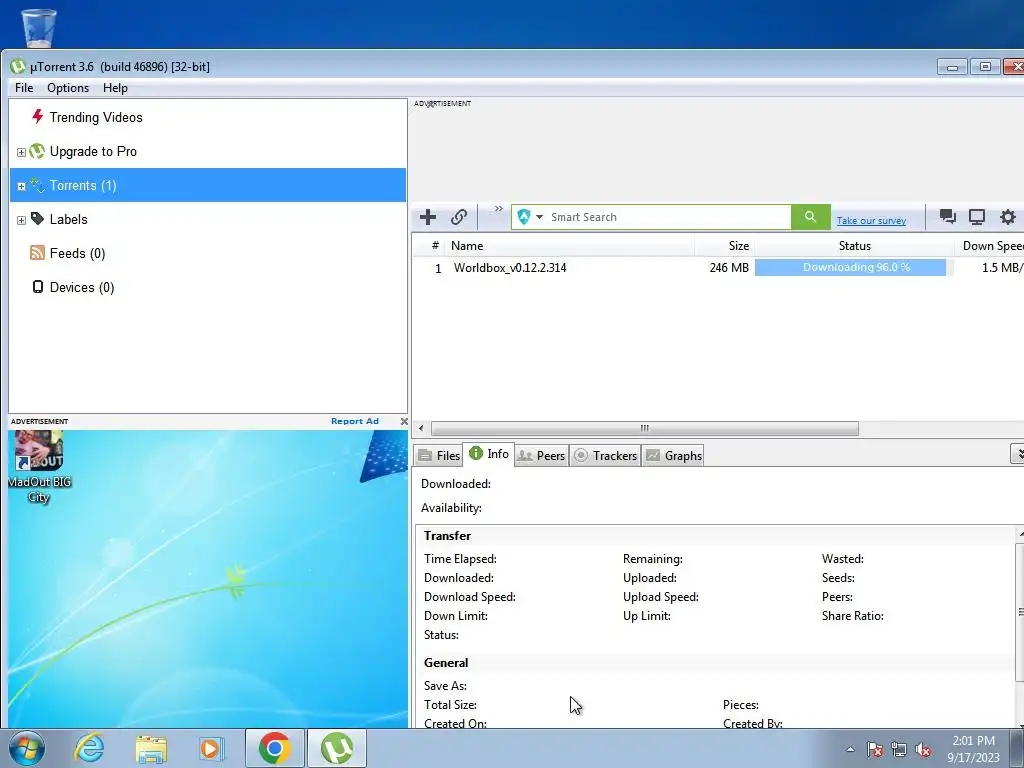Open the search provider dropdown arrow
The height and width of the screenshot is (768, 1024).
click(539, 217)
